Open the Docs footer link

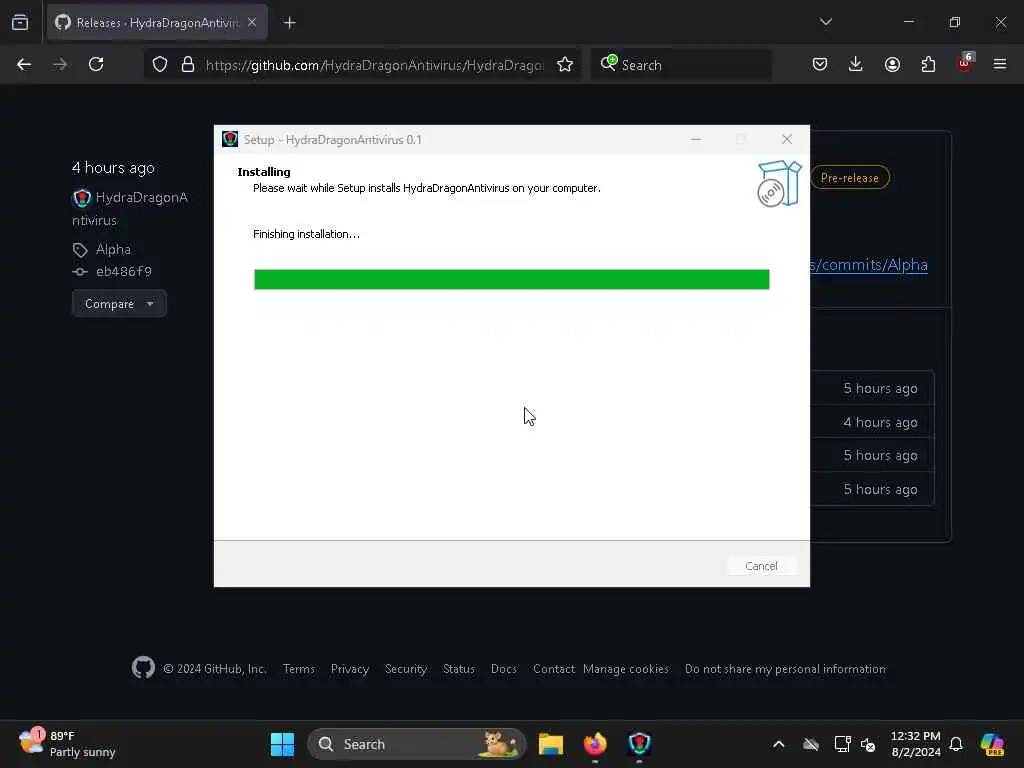504,669
